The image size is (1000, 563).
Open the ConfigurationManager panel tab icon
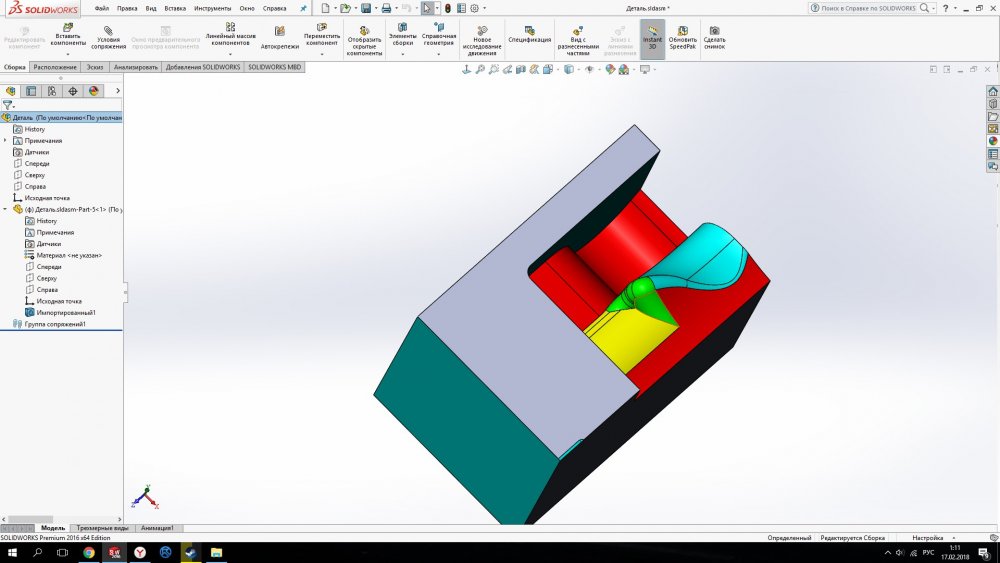[52, 91]
